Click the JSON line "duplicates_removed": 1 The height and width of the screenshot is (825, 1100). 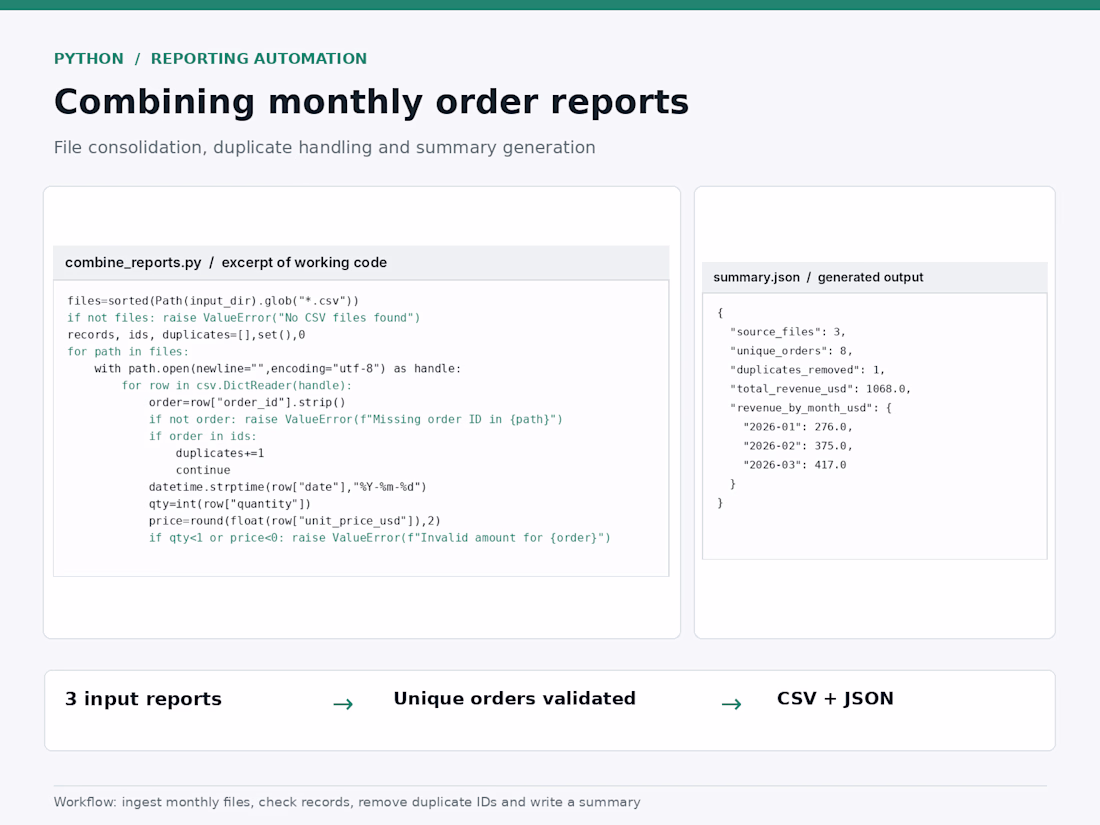click(x=807, y=370)
